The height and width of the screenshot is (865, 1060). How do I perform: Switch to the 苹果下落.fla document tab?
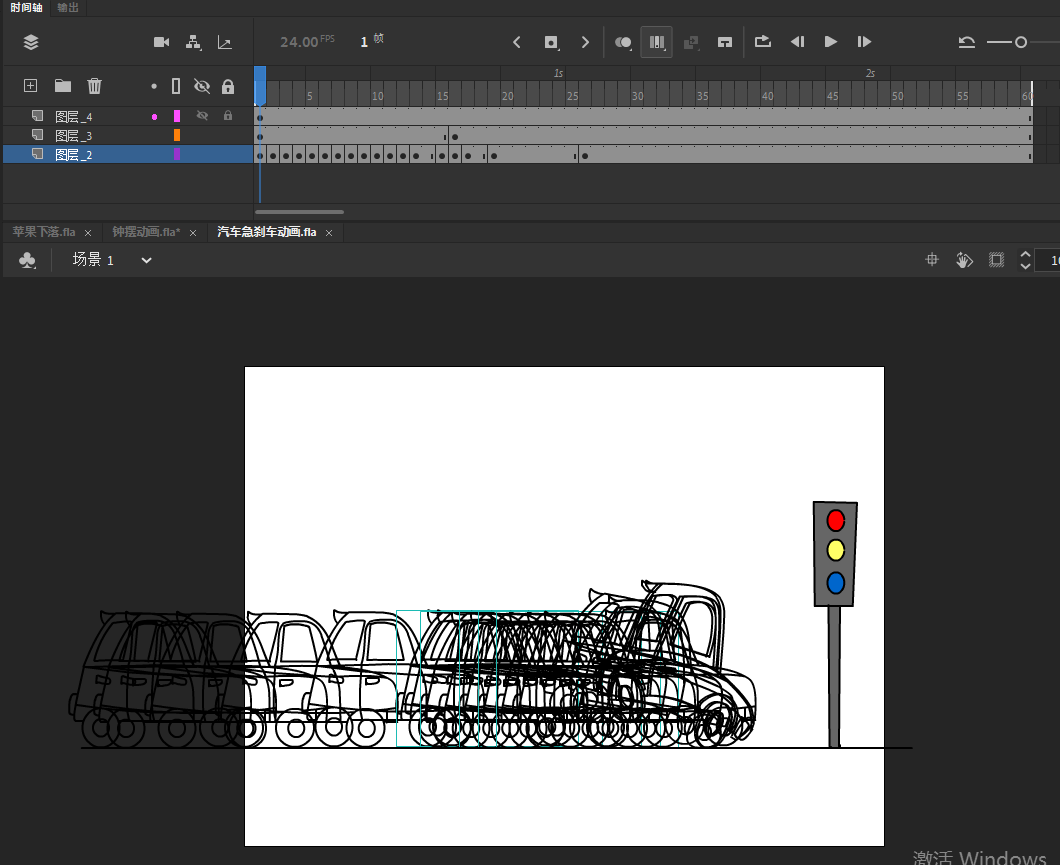click(43, 232)
